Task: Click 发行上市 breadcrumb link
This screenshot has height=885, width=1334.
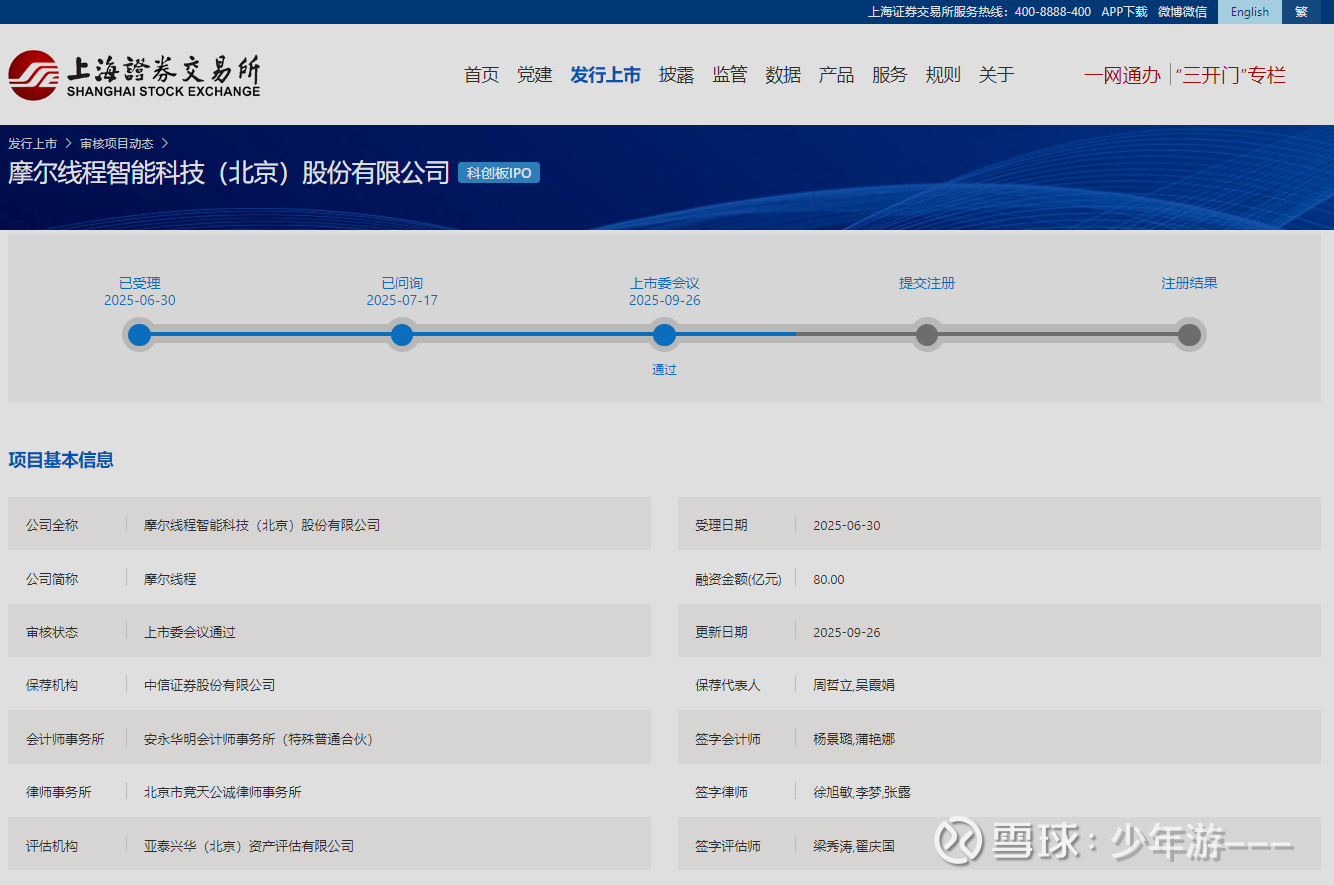Action: coord(32,144)
